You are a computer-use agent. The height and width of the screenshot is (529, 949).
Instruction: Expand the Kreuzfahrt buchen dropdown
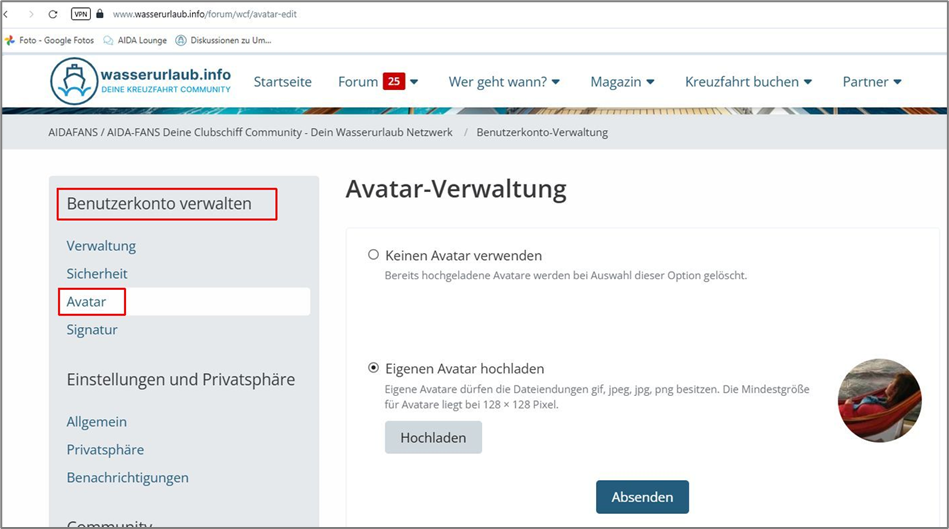point(748,82)
